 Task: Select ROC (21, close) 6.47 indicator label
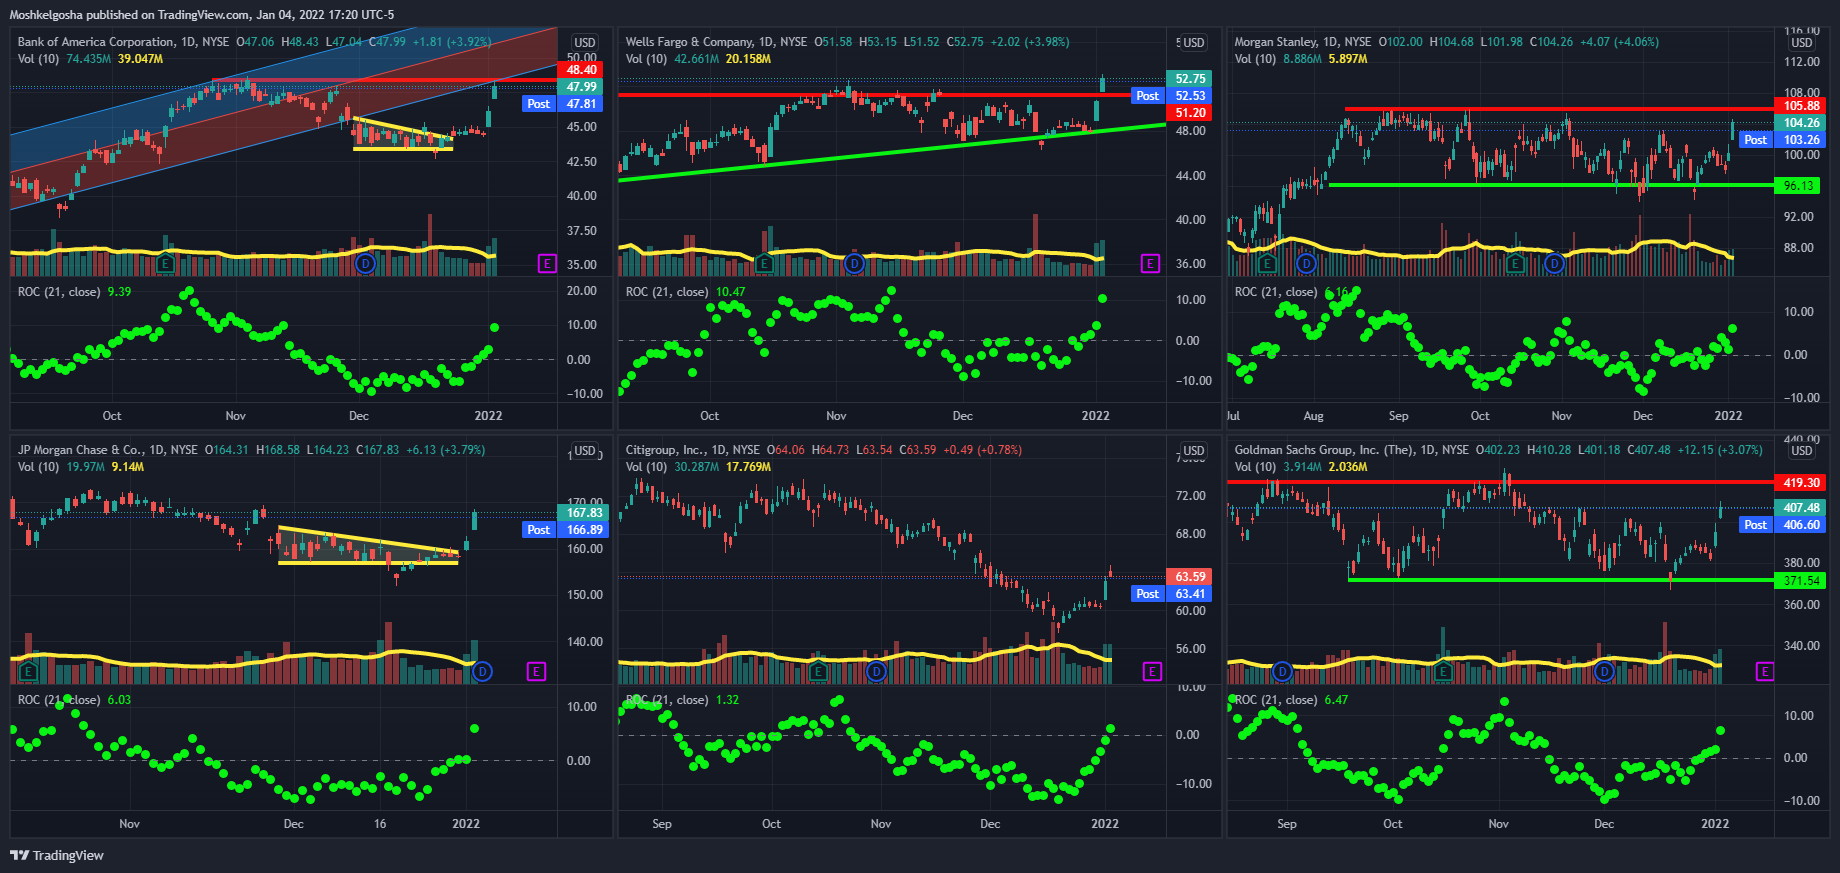(x=1291, y=700)
